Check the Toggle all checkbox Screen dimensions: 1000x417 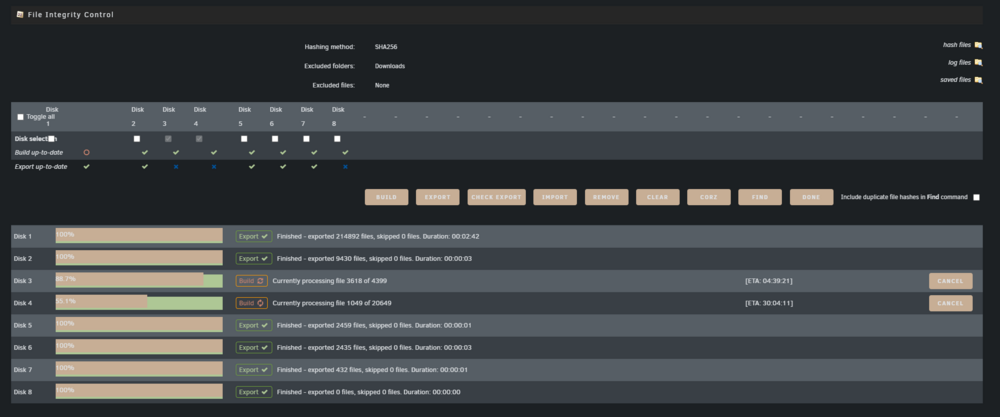pyautogui.click(x=20, y=117)
